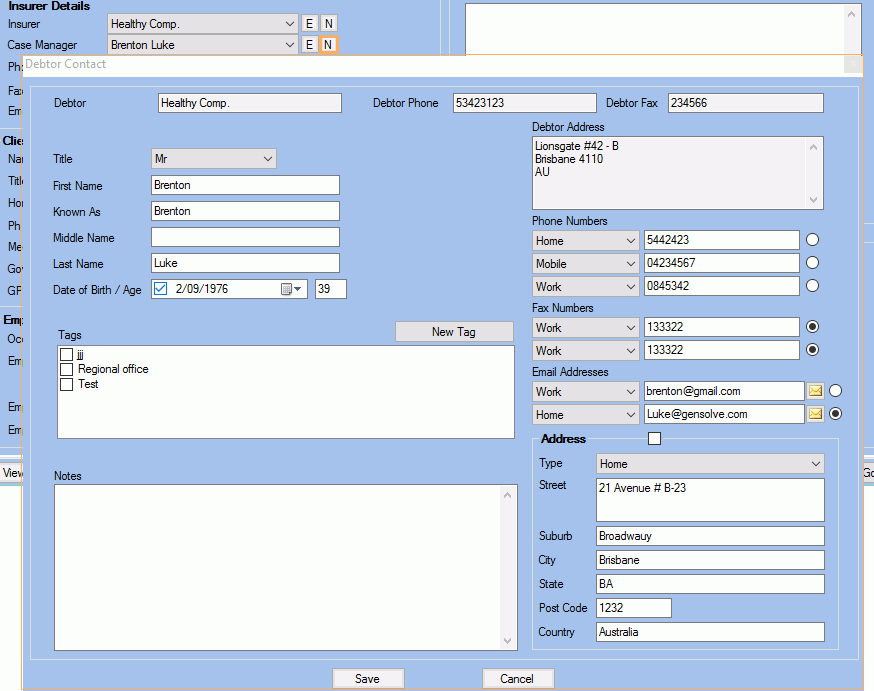The width and height of the screenshot is (874, 691).
Task: Click the envelope icon beside brenton@gmail.com
Action: tap(815, 391)
